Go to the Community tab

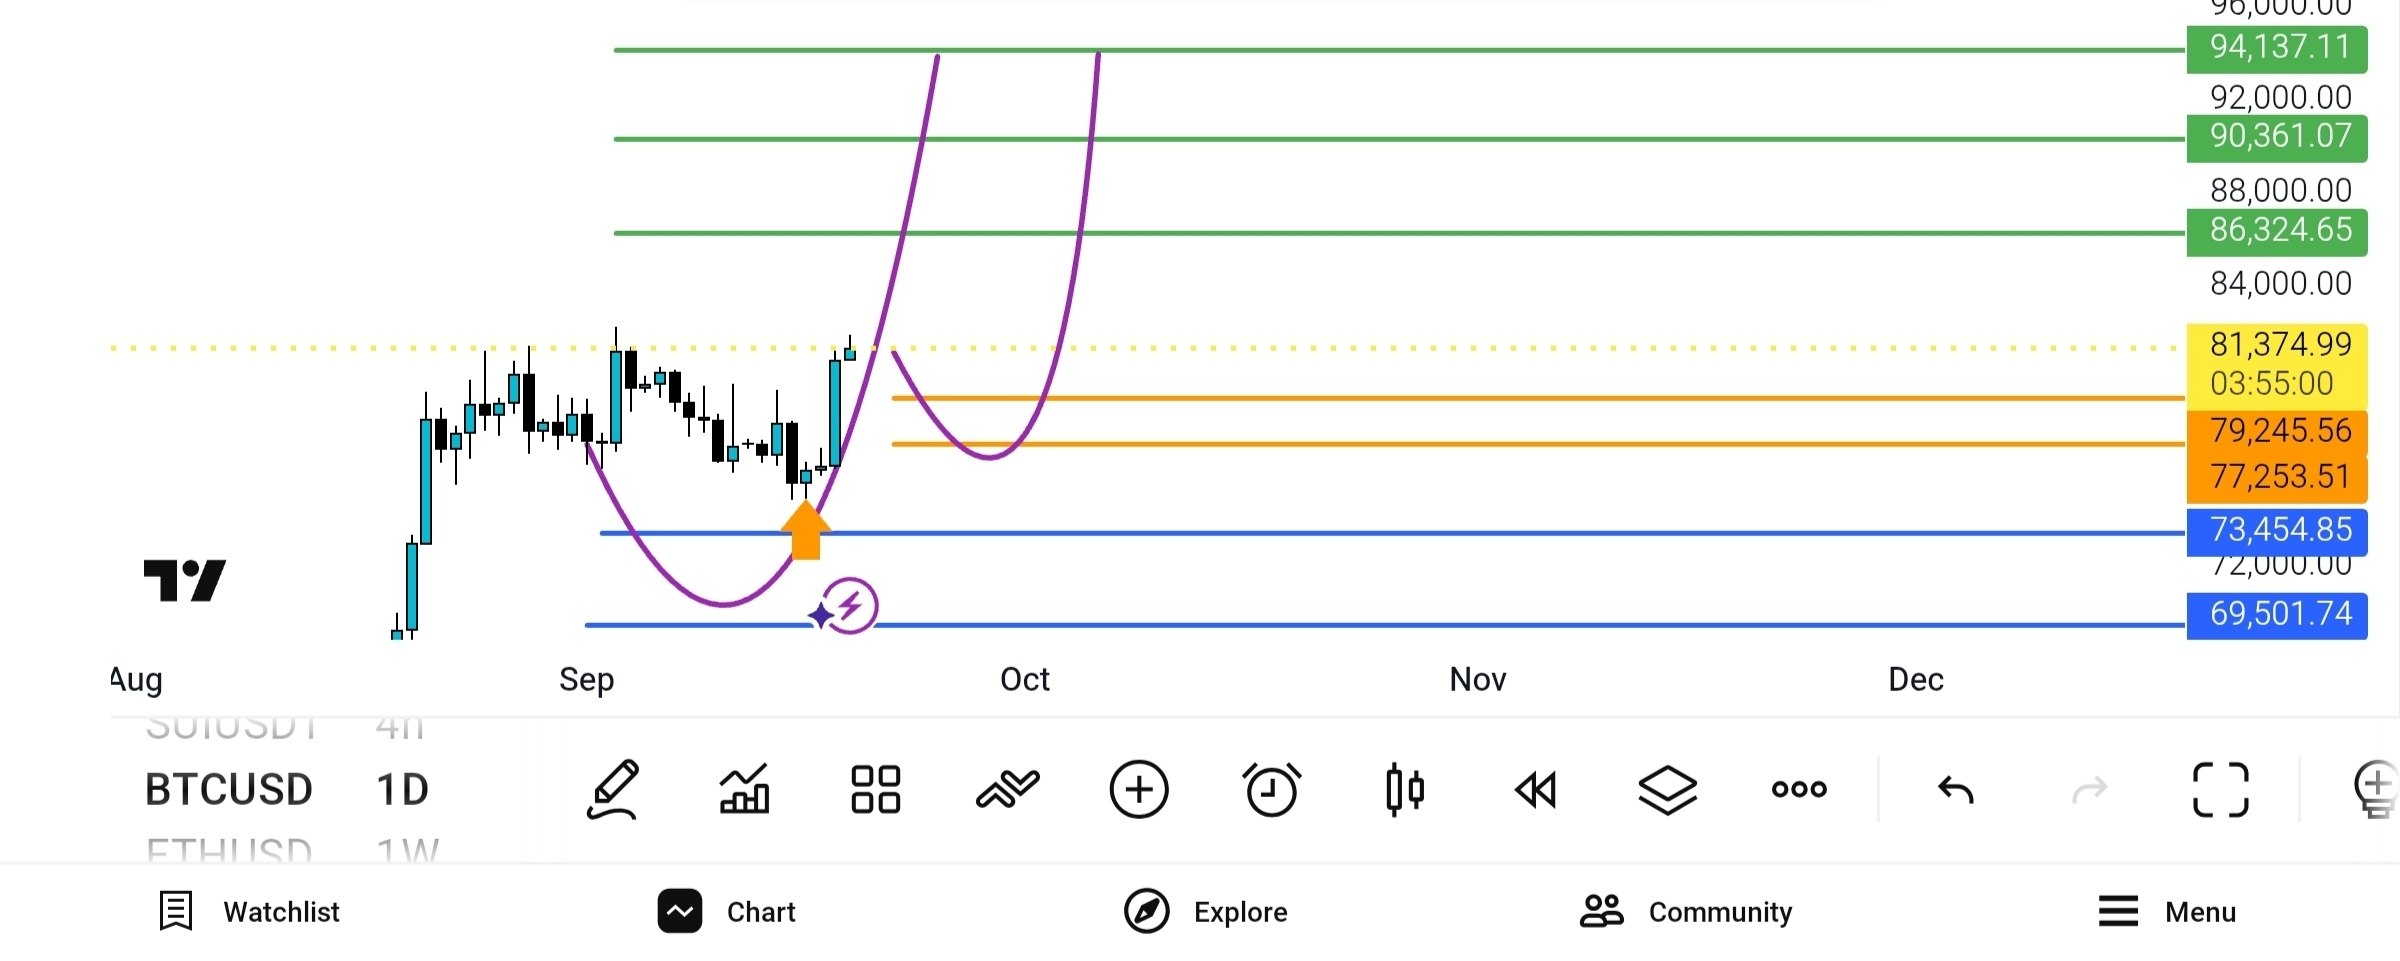(1686, 912)
